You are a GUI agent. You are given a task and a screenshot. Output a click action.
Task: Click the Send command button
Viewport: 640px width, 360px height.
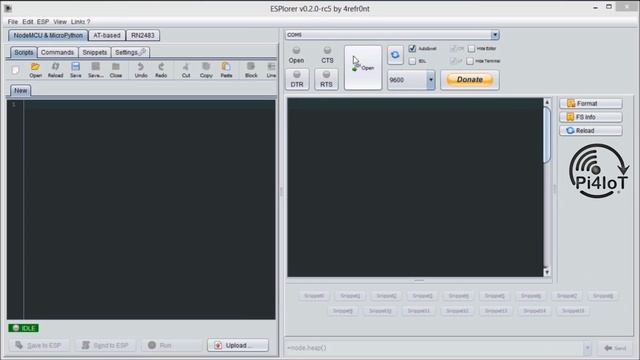(616, 348)
